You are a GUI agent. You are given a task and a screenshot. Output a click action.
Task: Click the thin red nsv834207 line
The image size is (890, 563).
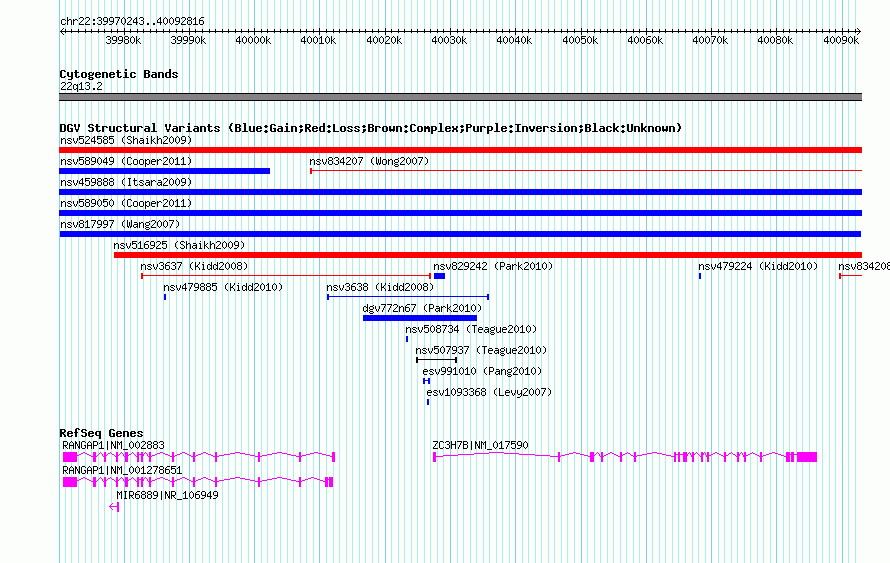(x=586, y=171)
